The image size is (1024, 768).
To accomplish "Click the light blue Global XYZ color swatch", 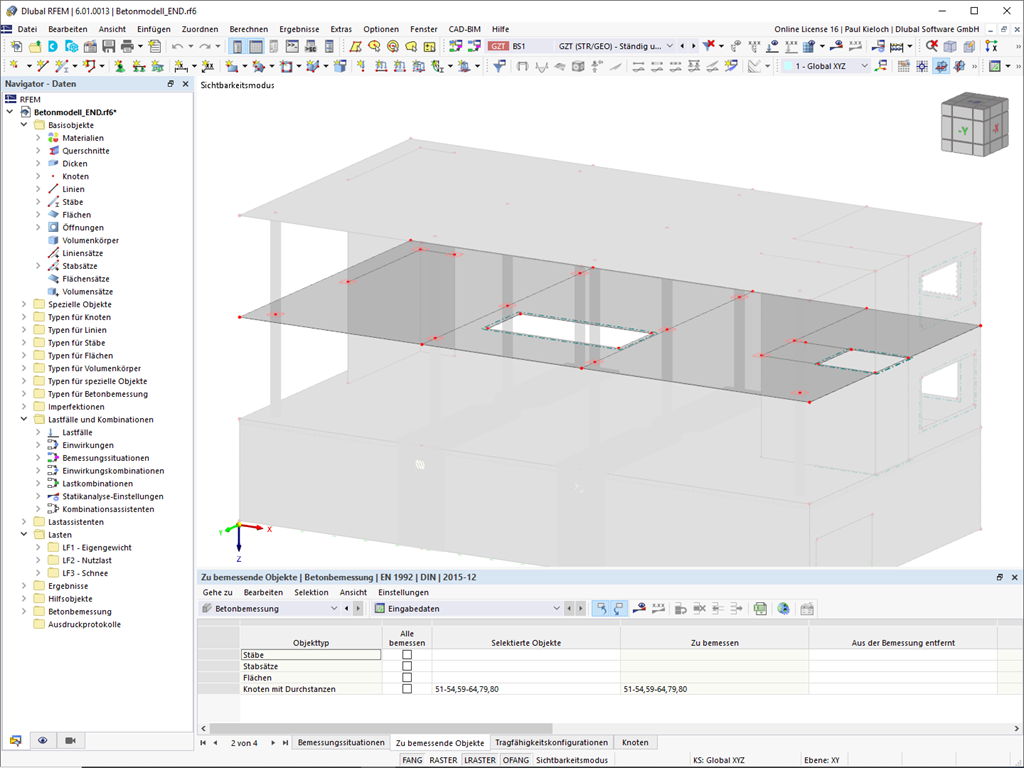I will pyautogui.click(x=788, y=66).
